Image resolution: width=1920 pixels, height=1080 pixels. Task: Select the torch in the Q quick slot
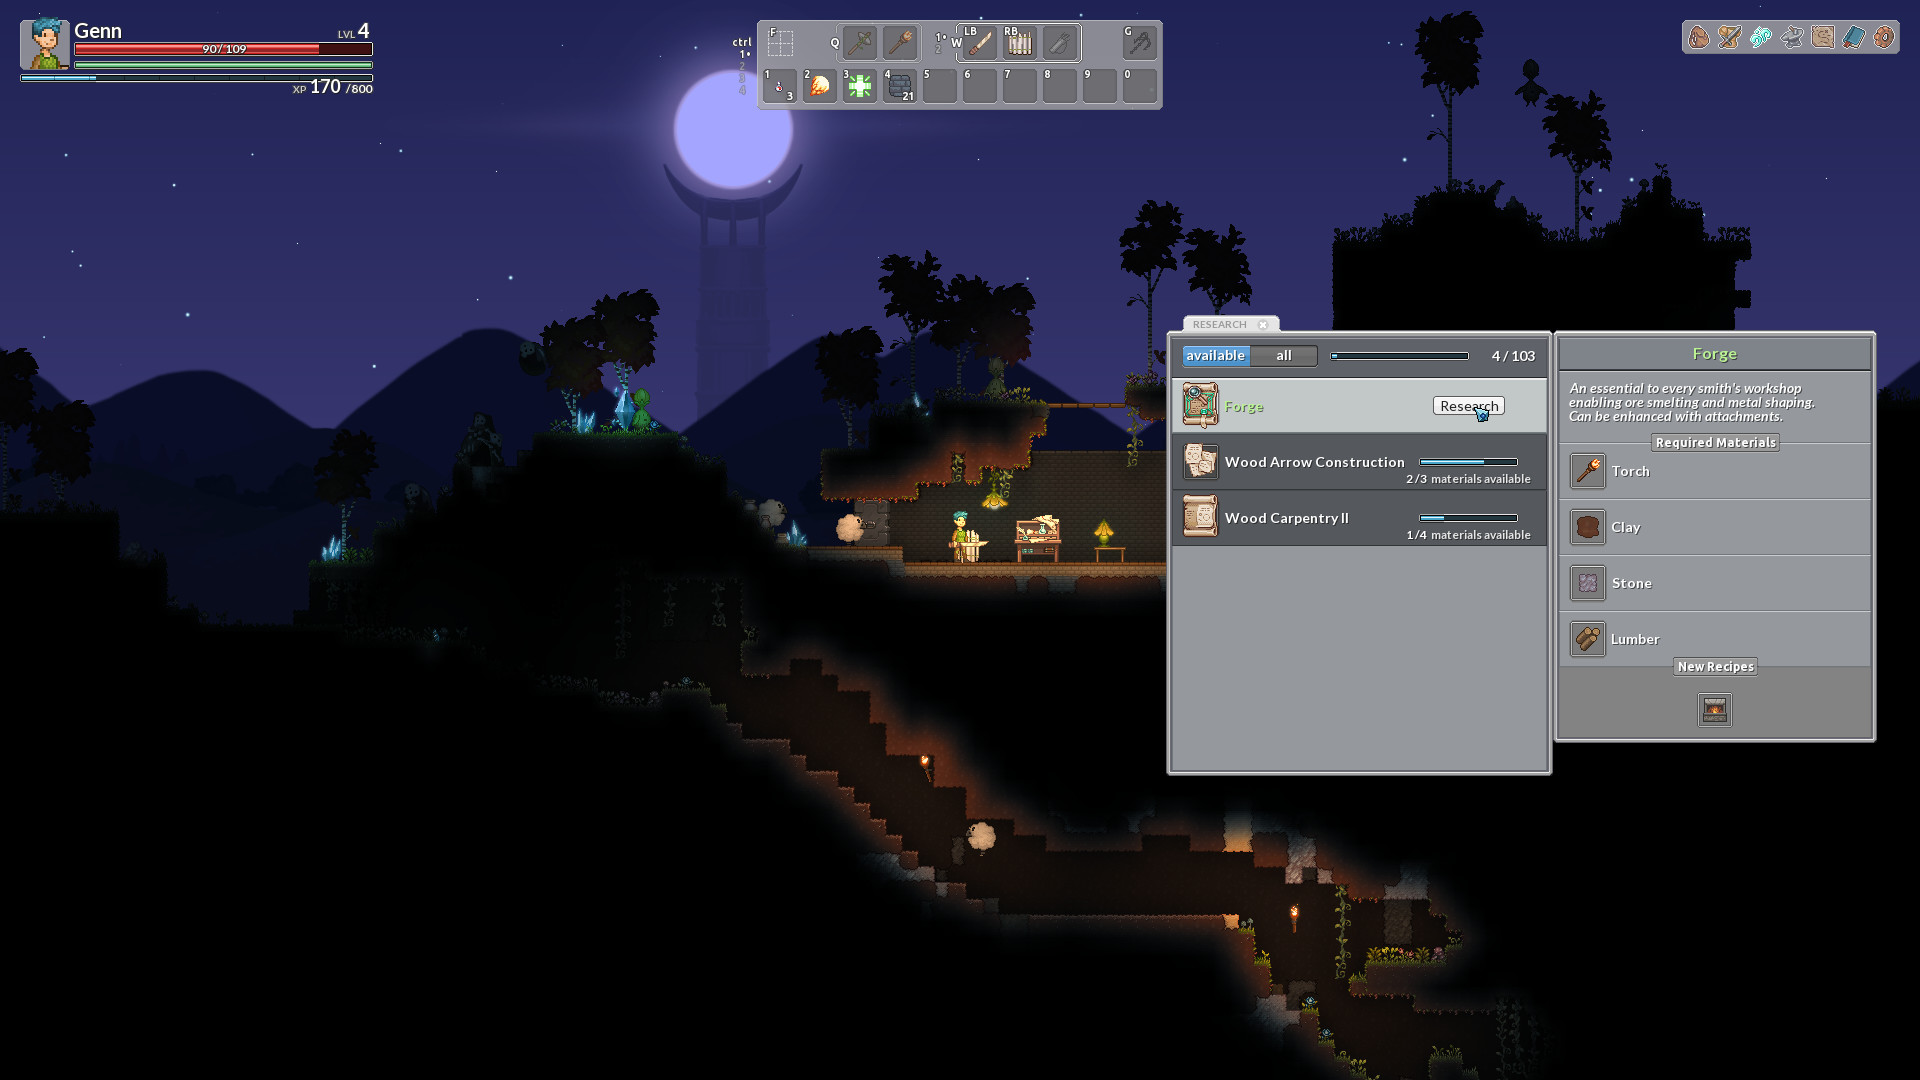coord(898,43)
